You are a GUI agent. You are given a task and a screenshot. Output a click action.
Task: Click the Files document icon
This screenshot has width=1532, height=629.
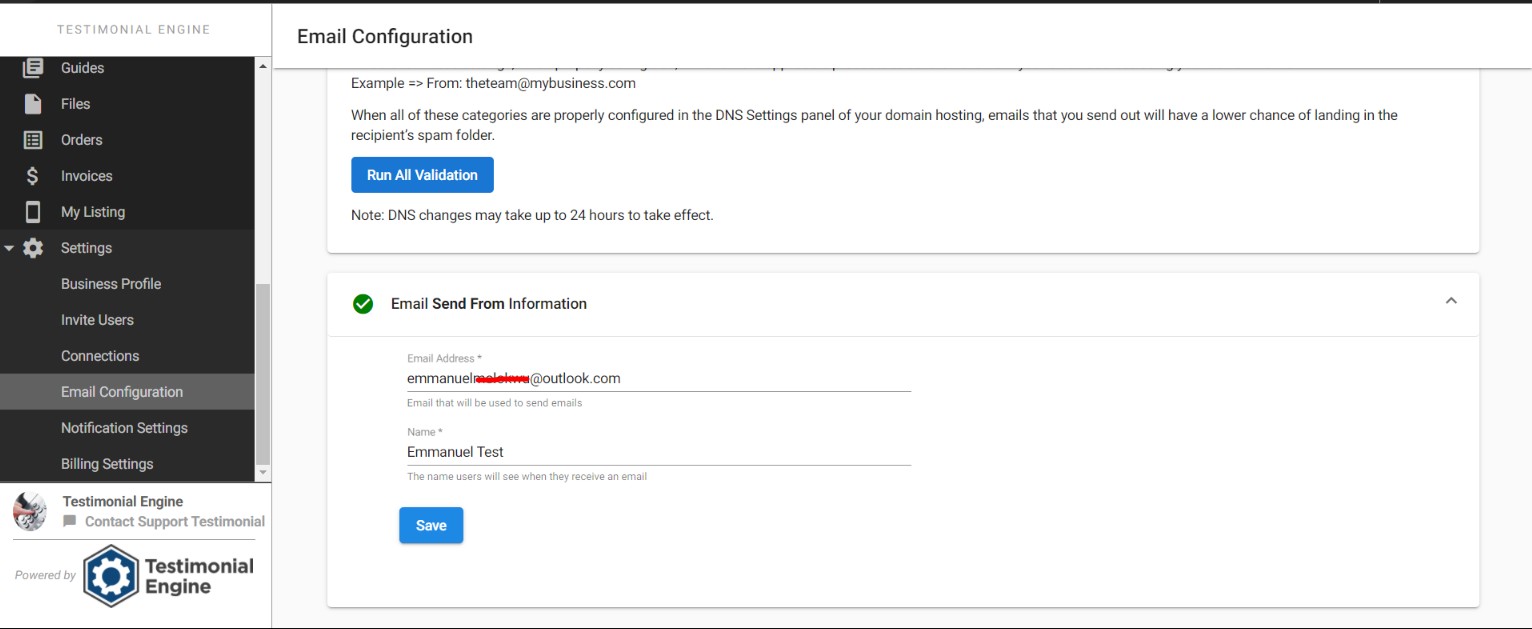click(x=33, y=104)
